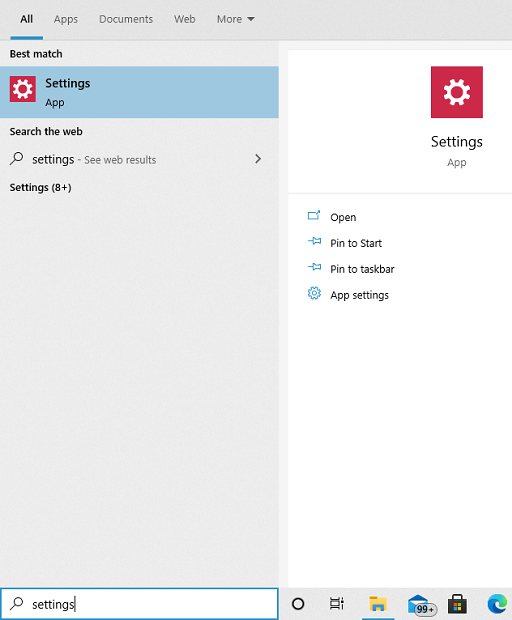Expand the Settings (8+) group
512x620 pixels.
point(40,187)
